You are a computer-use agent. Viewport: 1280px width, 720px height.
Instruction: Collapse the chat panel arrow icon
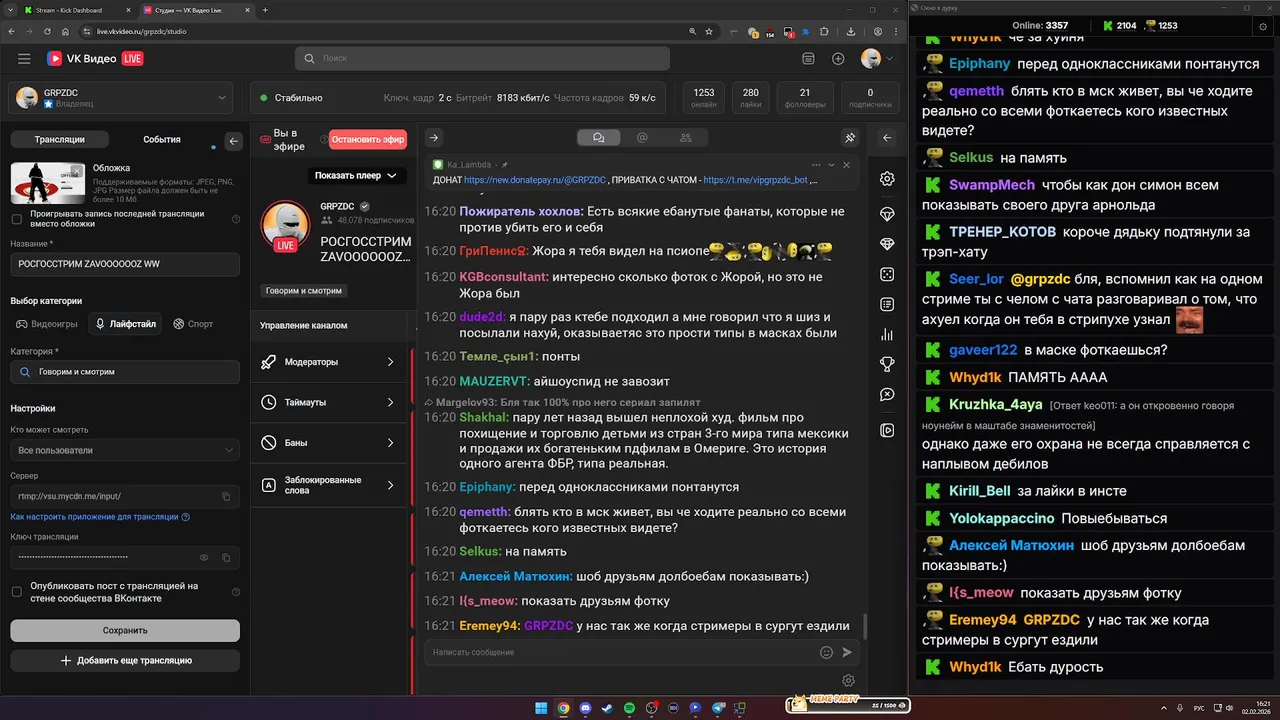click(434, 138)
